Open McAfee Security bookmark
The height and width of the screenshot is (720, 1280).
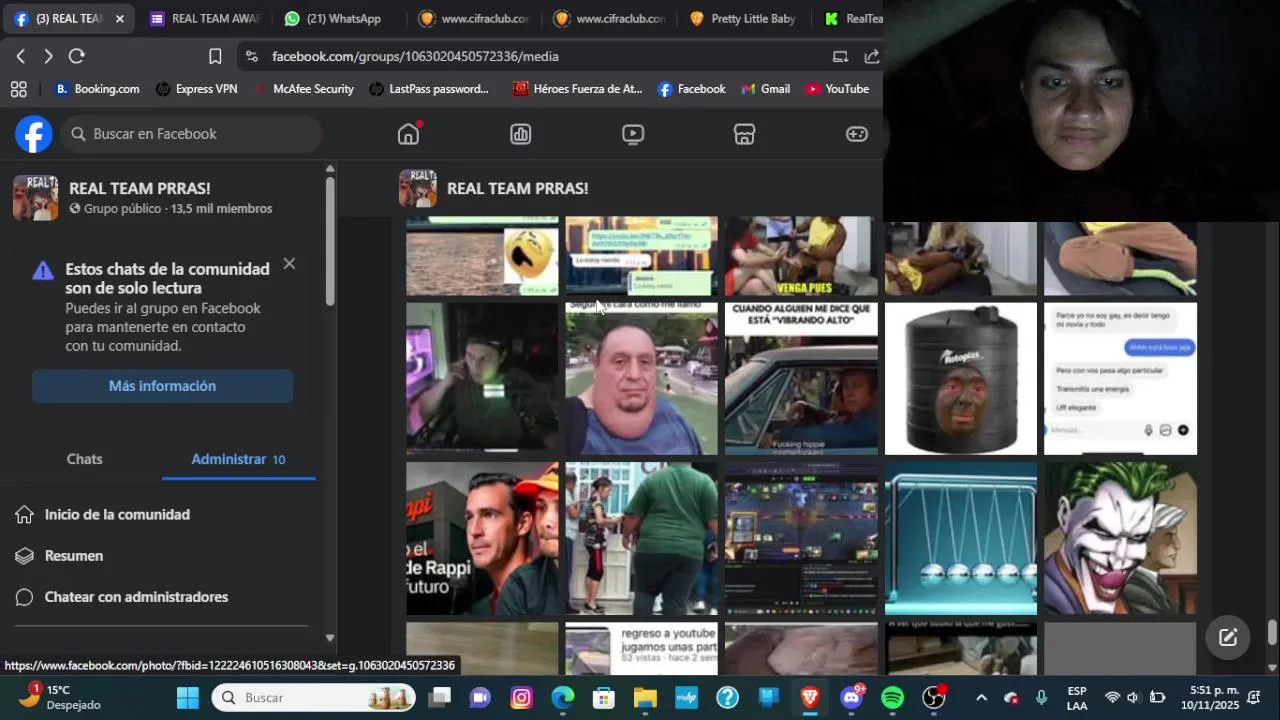click(x=302, y=89)
